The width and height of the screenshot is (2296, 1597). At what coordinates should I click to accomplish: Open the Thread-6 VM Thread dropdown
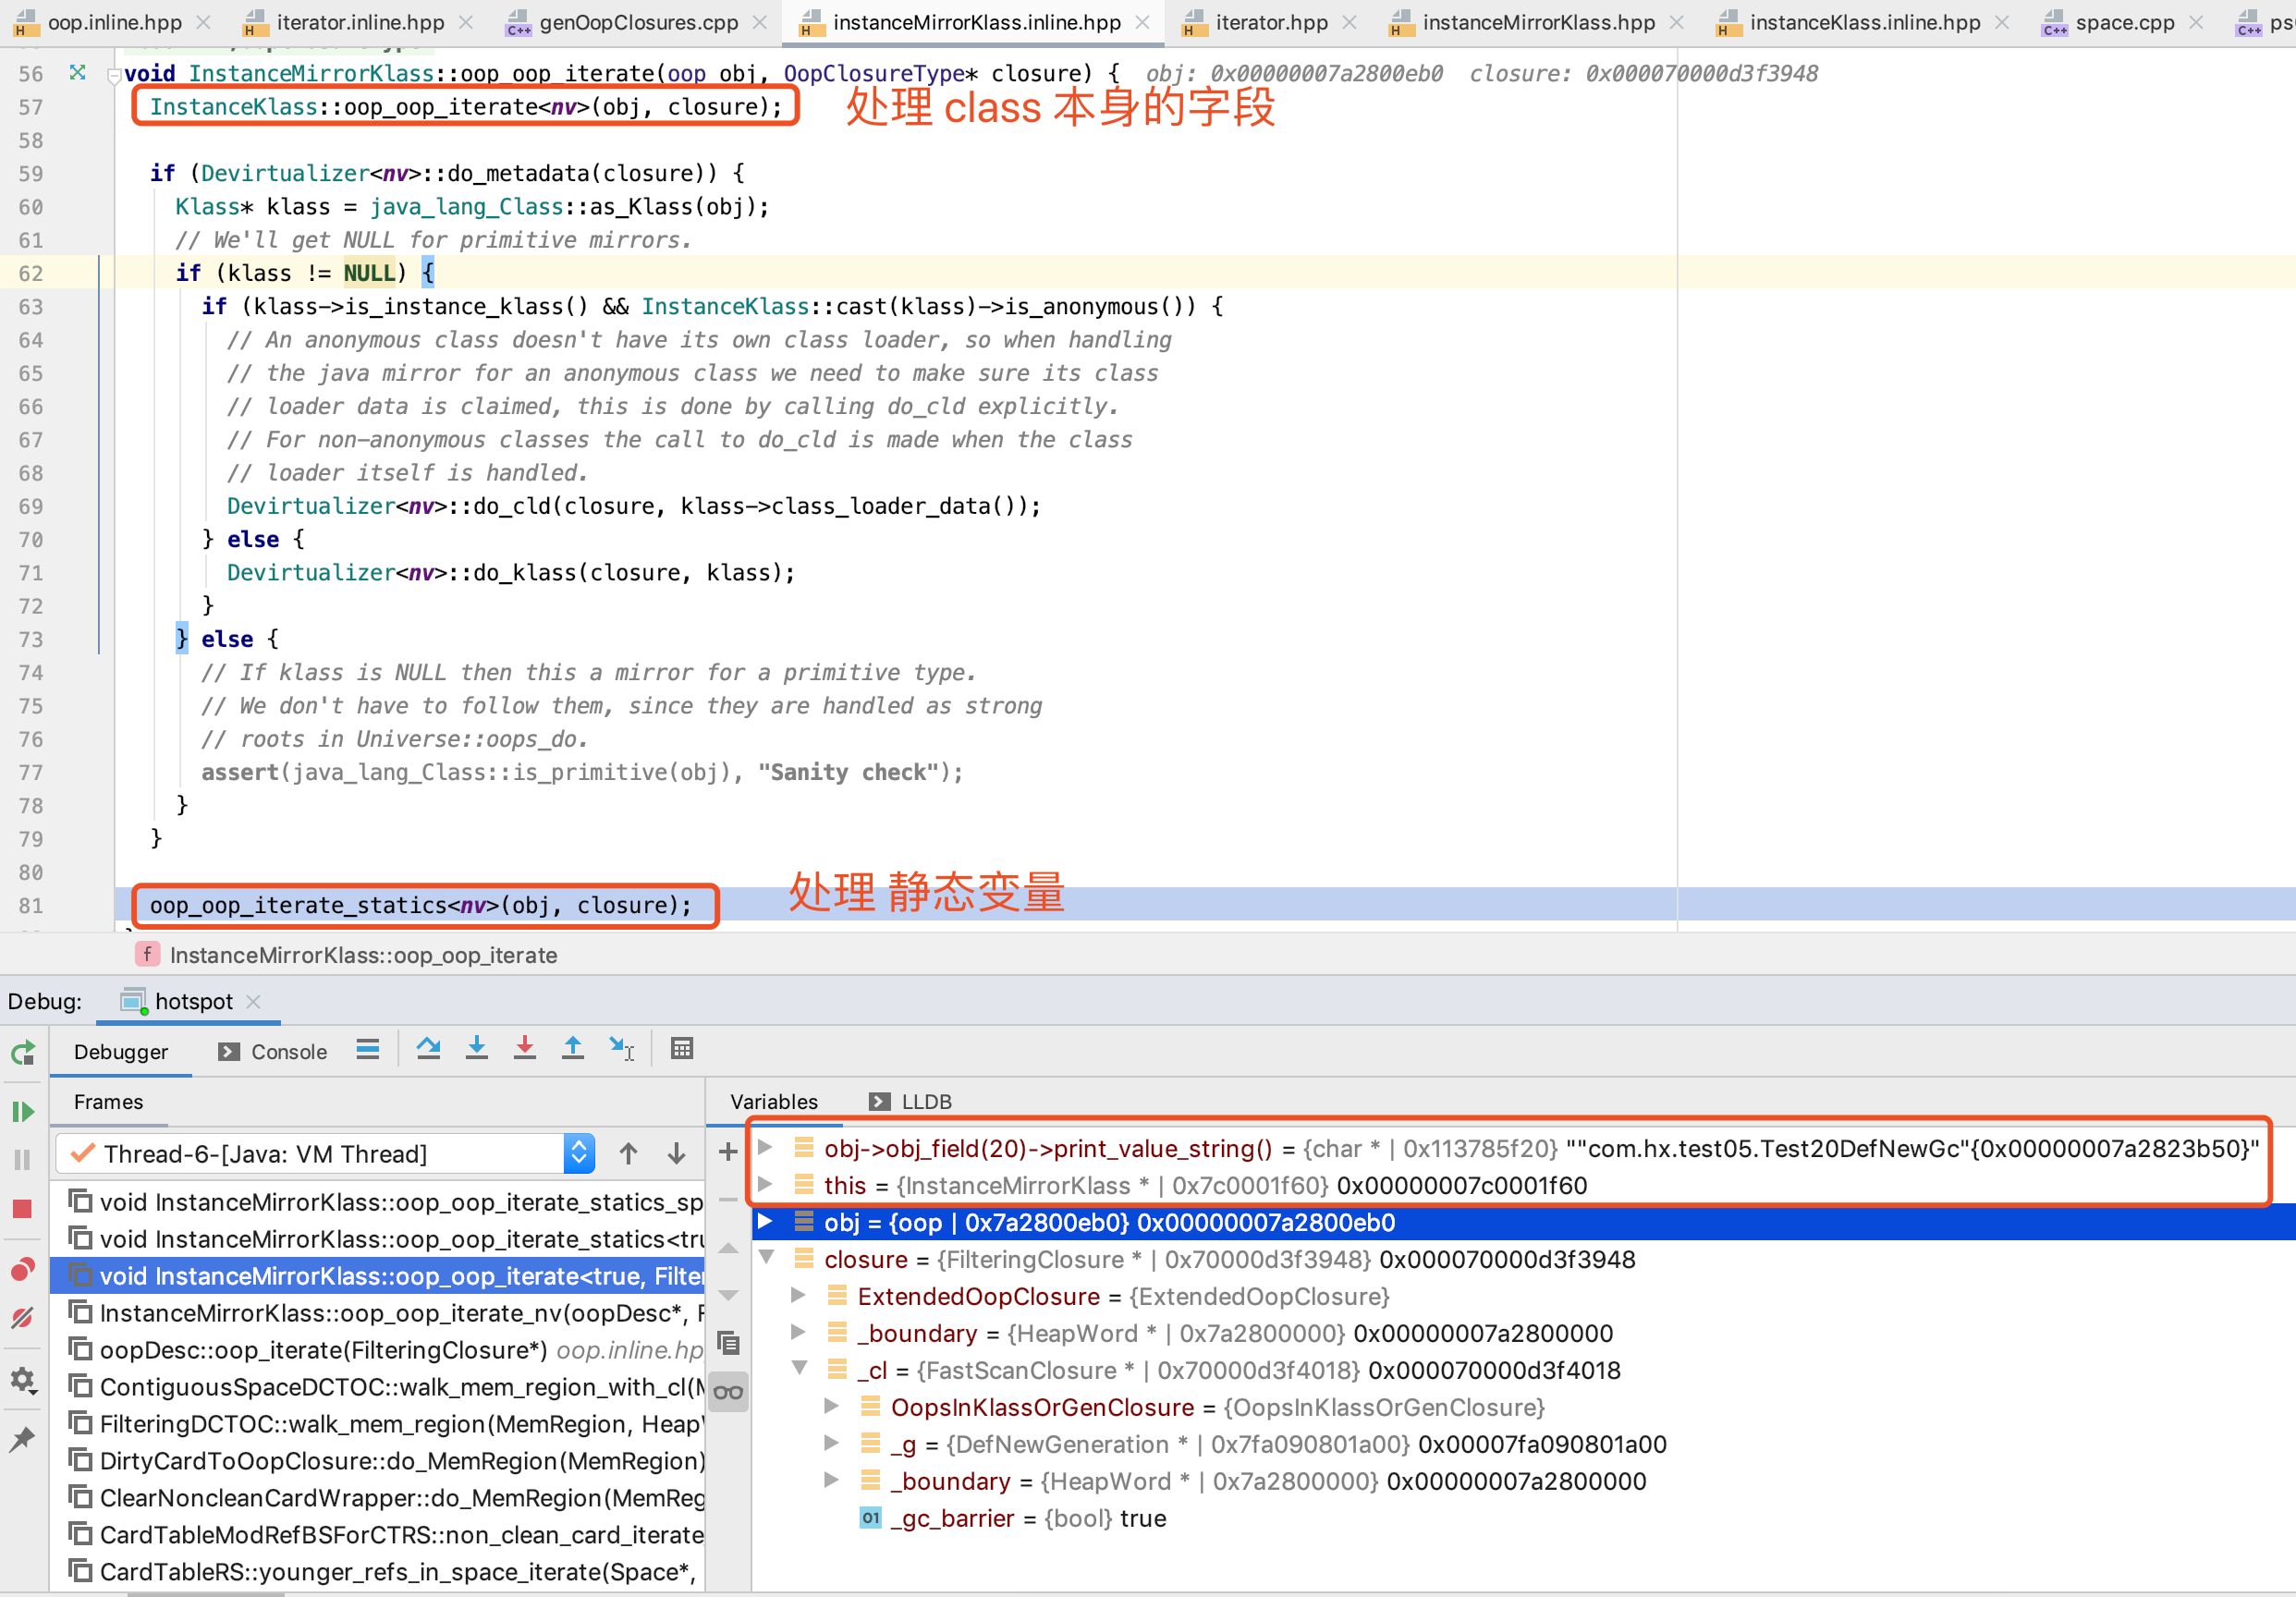point(578,1154)
